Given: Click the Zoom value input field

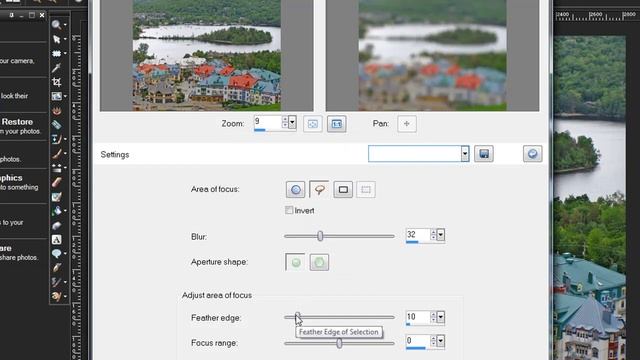Looking at the screenshot, I should point(267,122).
